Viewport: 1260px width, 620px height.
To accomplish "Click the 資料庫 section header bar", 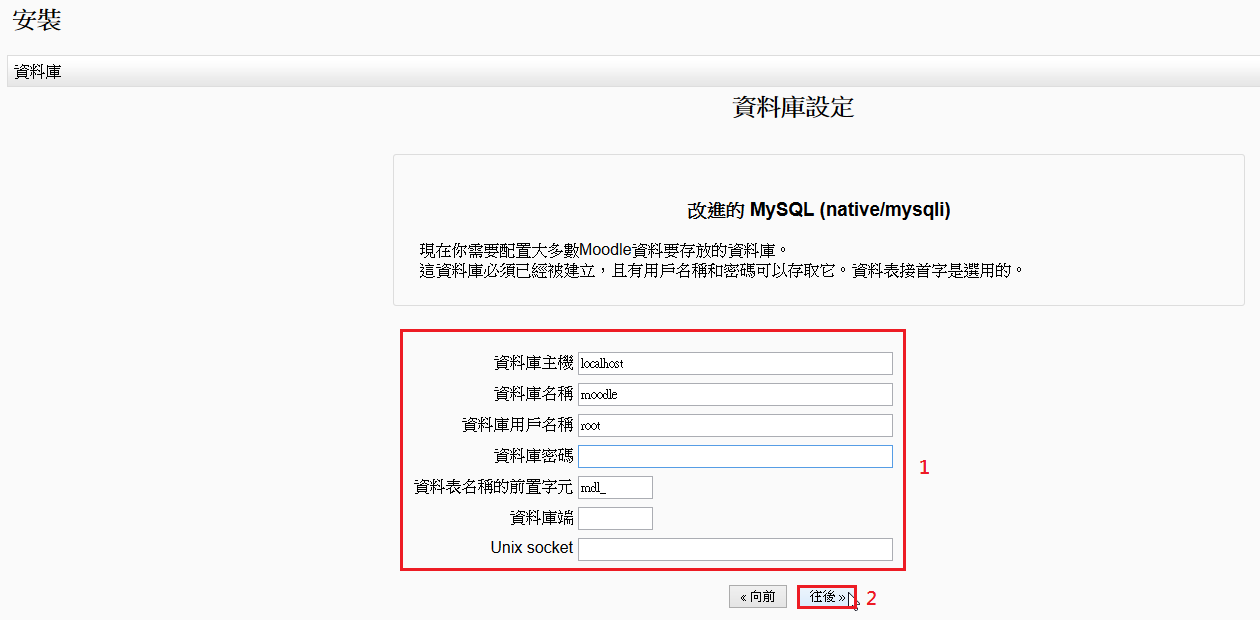I will point(630,72).
